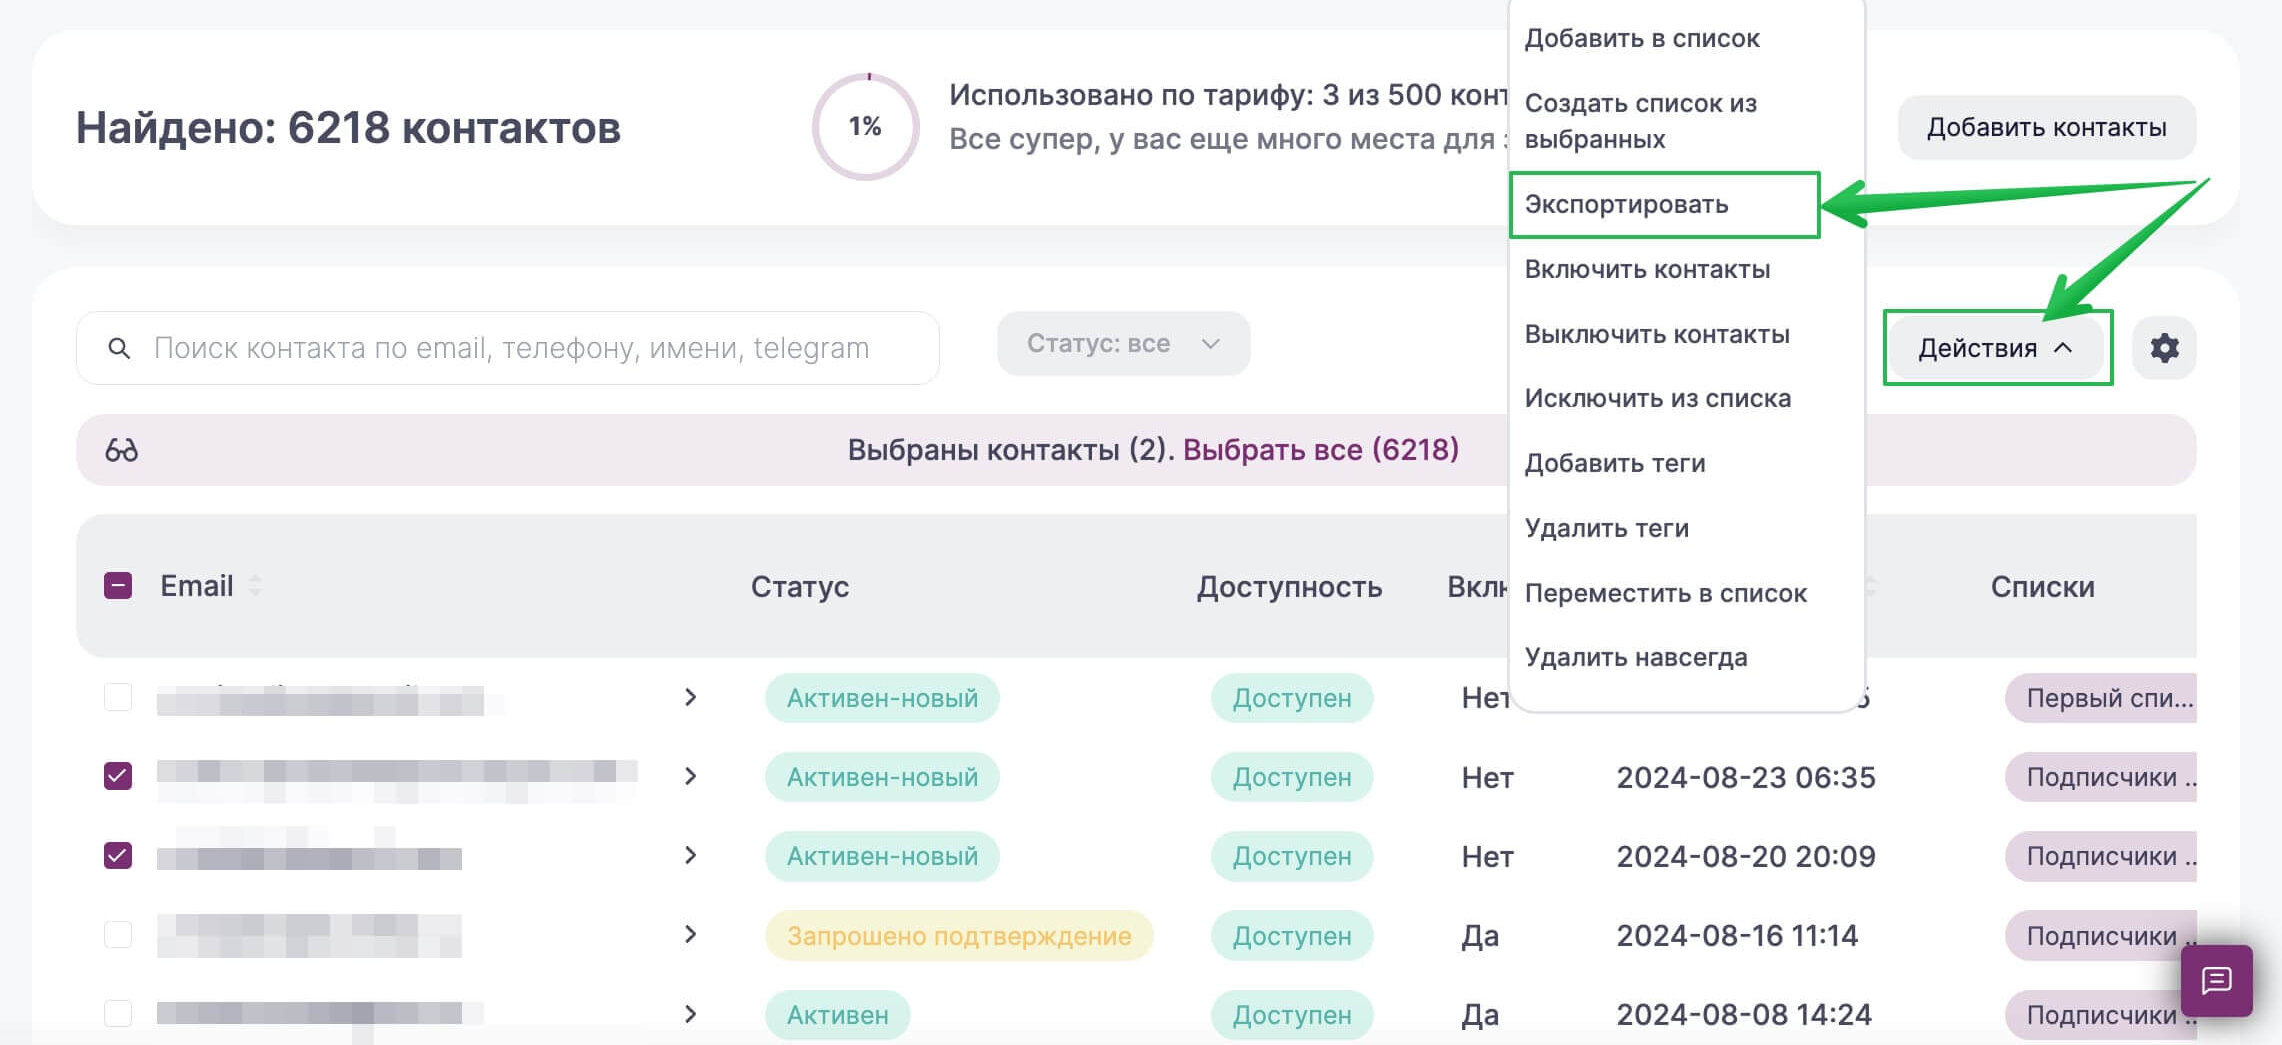Toggle the header select-all checkbox

point(118,585)
